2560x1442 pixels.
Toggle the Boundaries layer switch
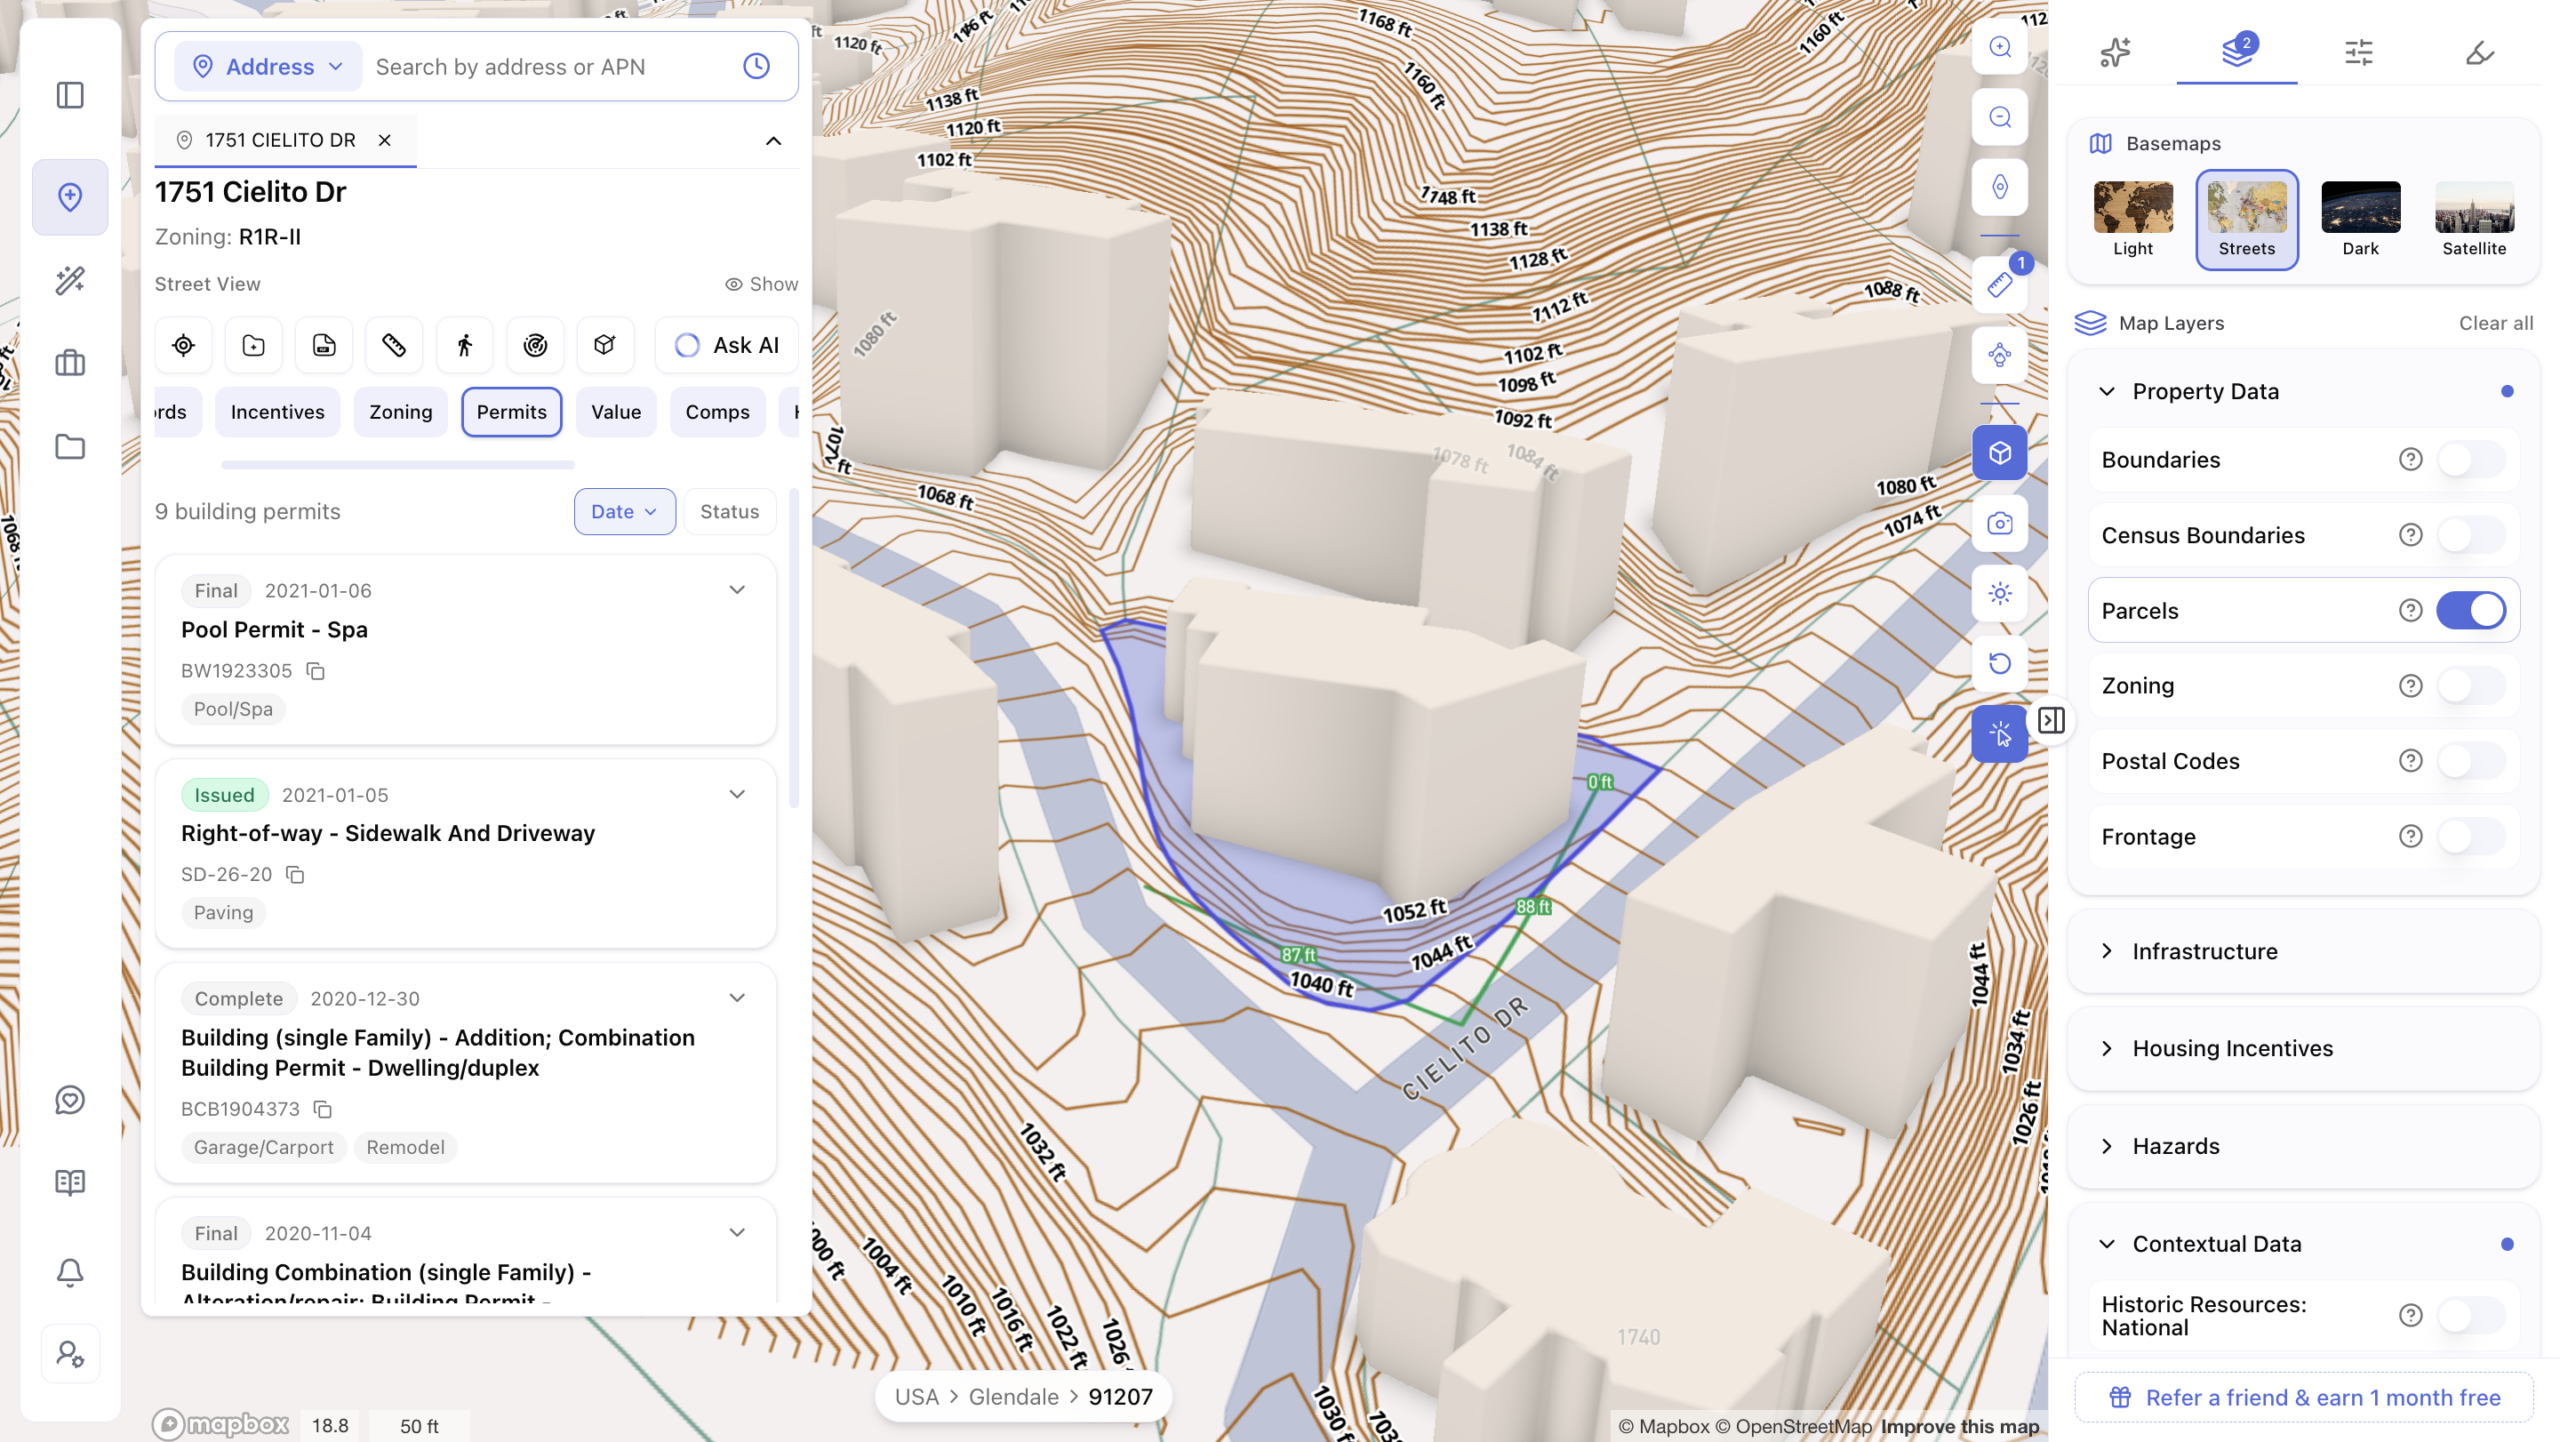click(x=2470, y=459)
